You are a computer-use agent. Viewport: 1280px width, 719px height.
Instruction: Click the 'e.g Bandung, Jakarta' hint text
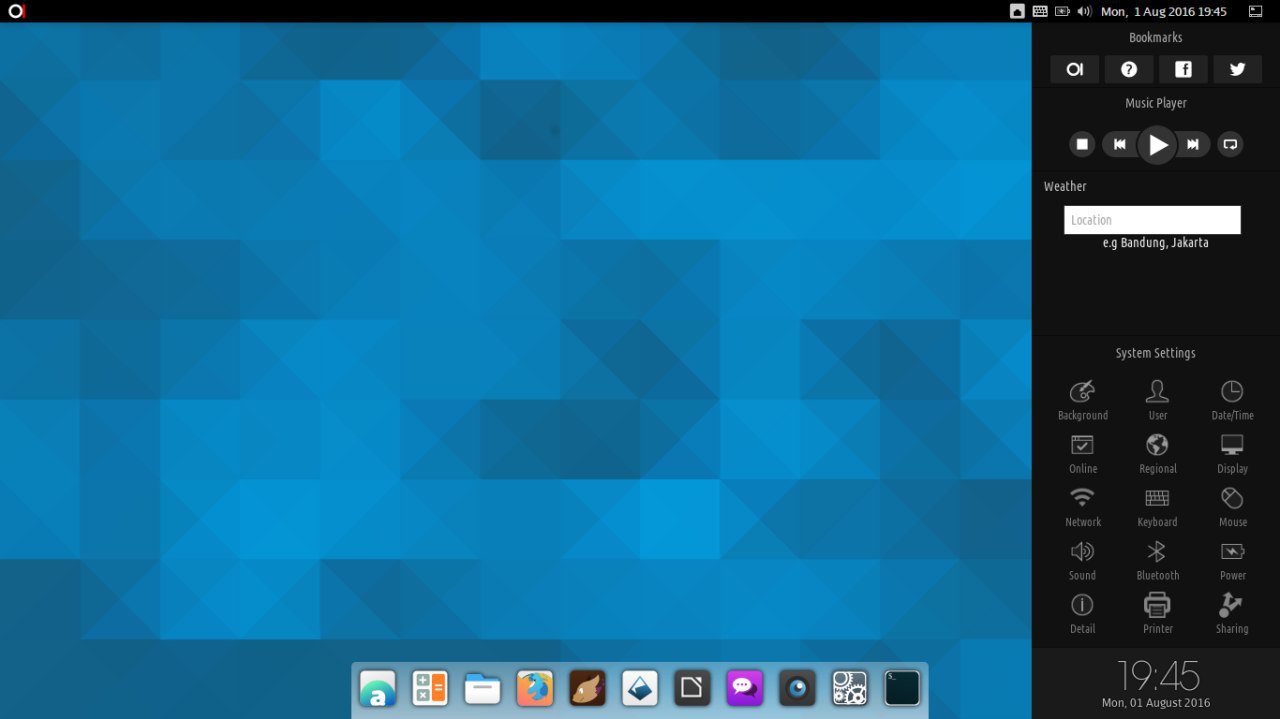pyautogui.click(x=1155, y=243)
